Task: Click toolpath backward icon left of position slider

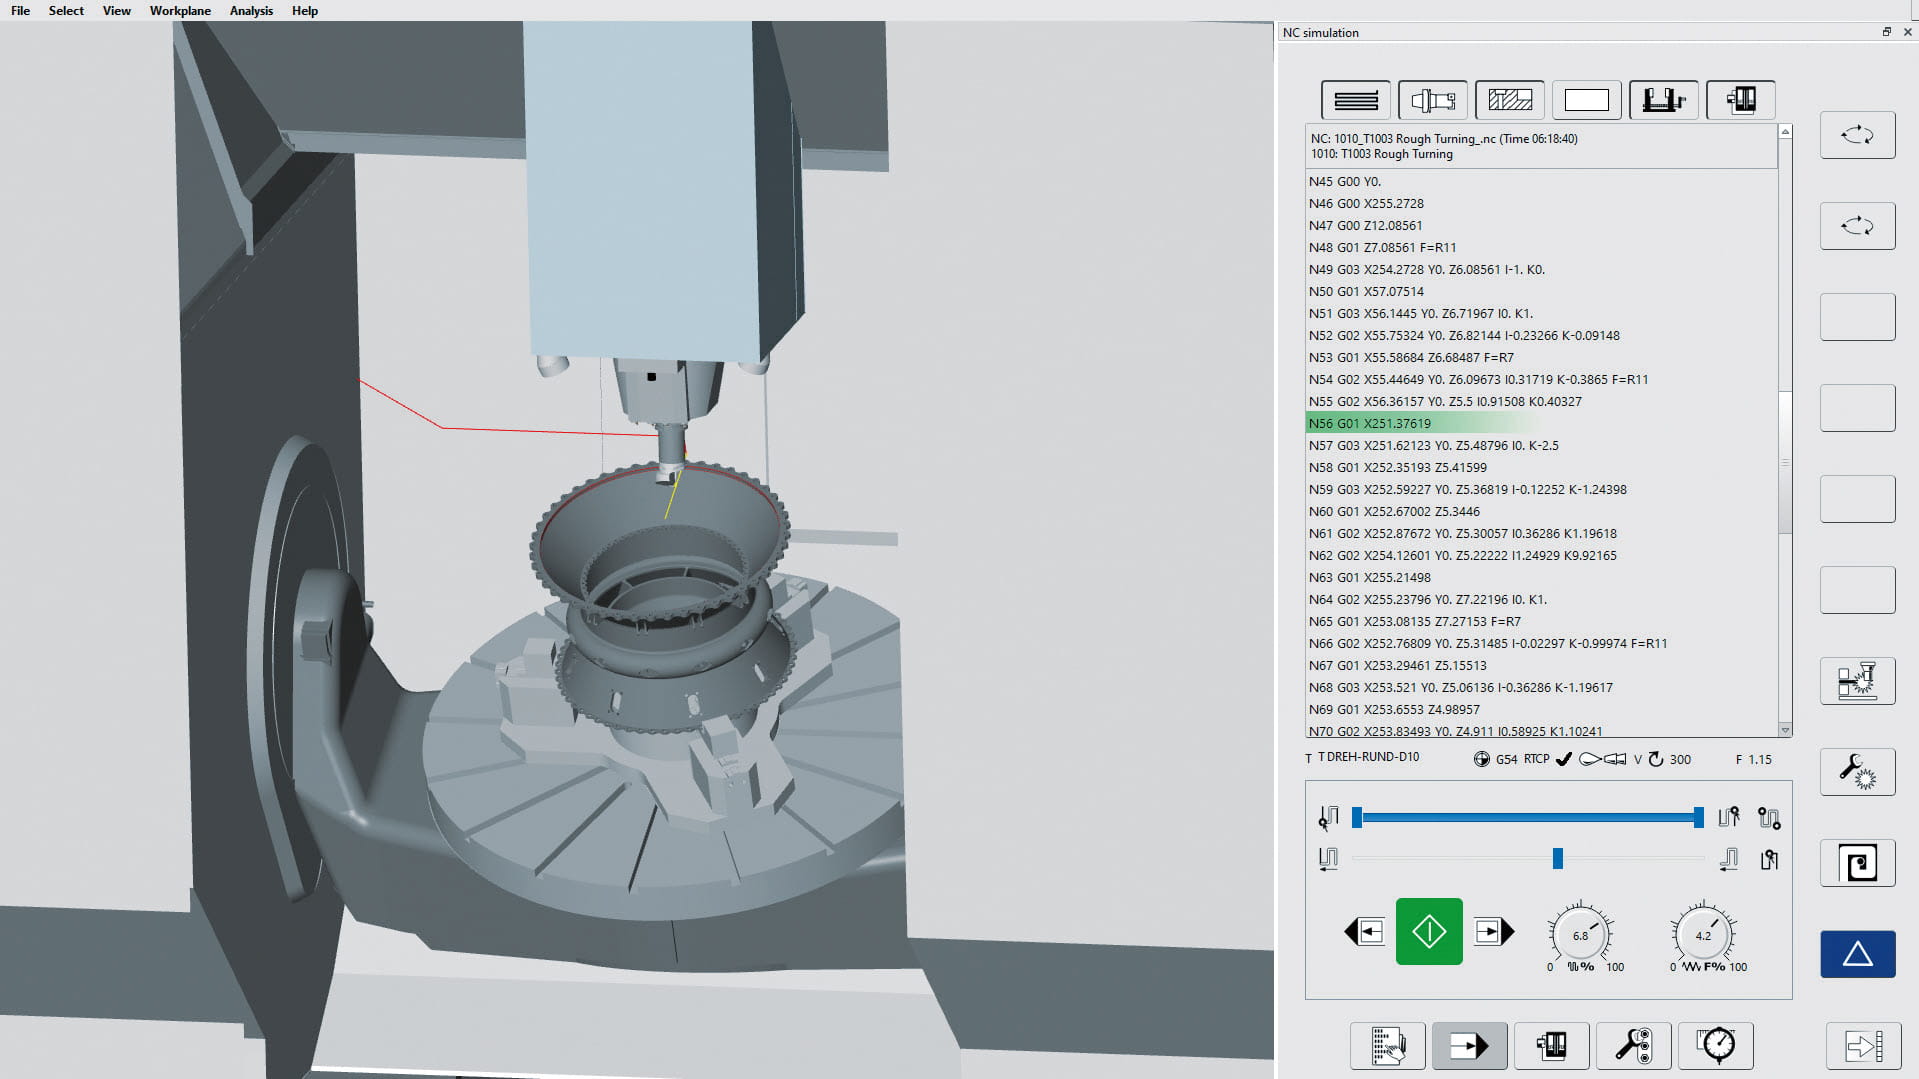Action: coord(1328,859)
